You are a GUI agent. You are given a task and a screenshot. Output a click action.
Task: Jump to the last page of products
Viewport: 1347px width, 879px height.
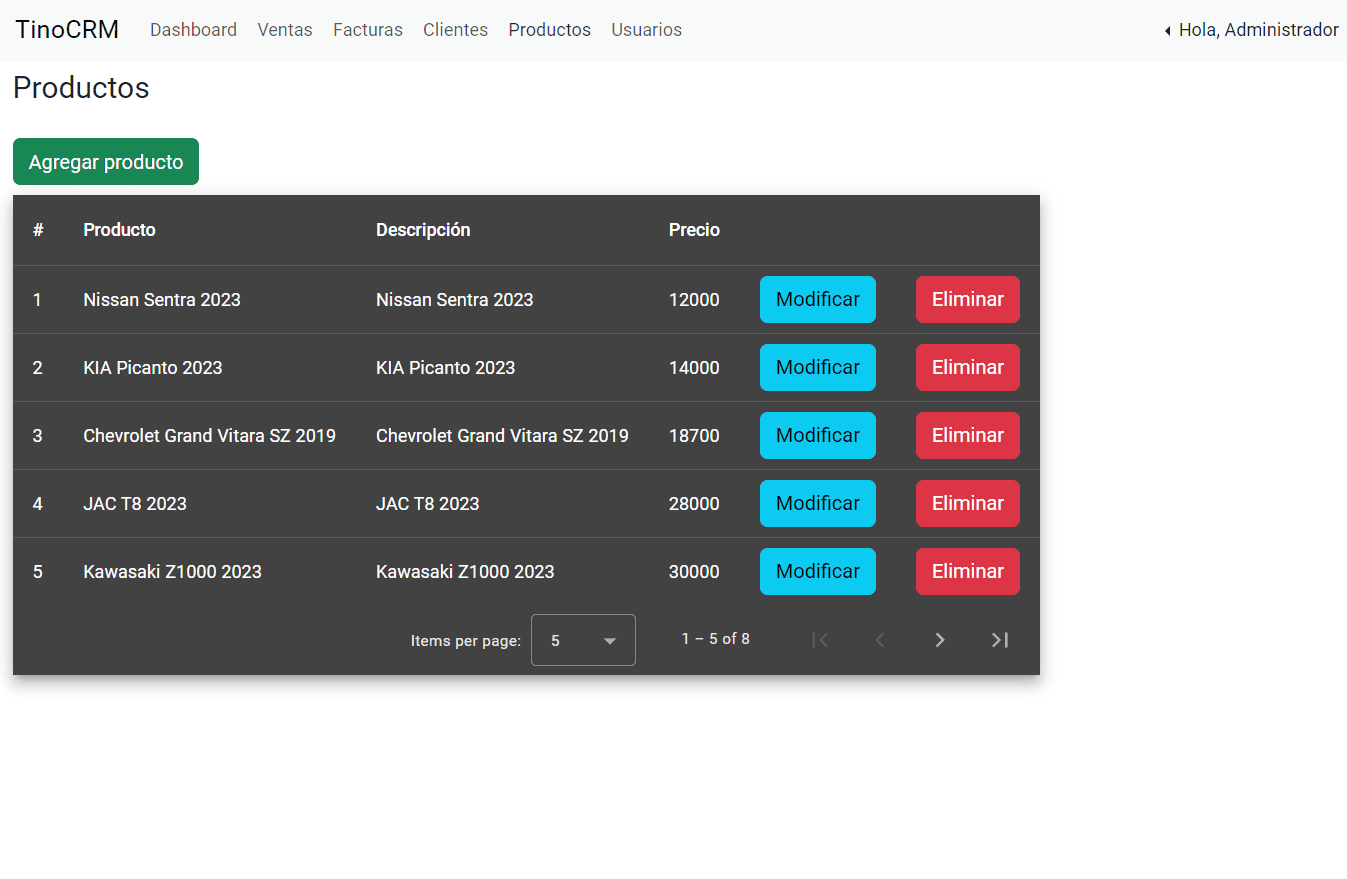tap(1000, 640)
